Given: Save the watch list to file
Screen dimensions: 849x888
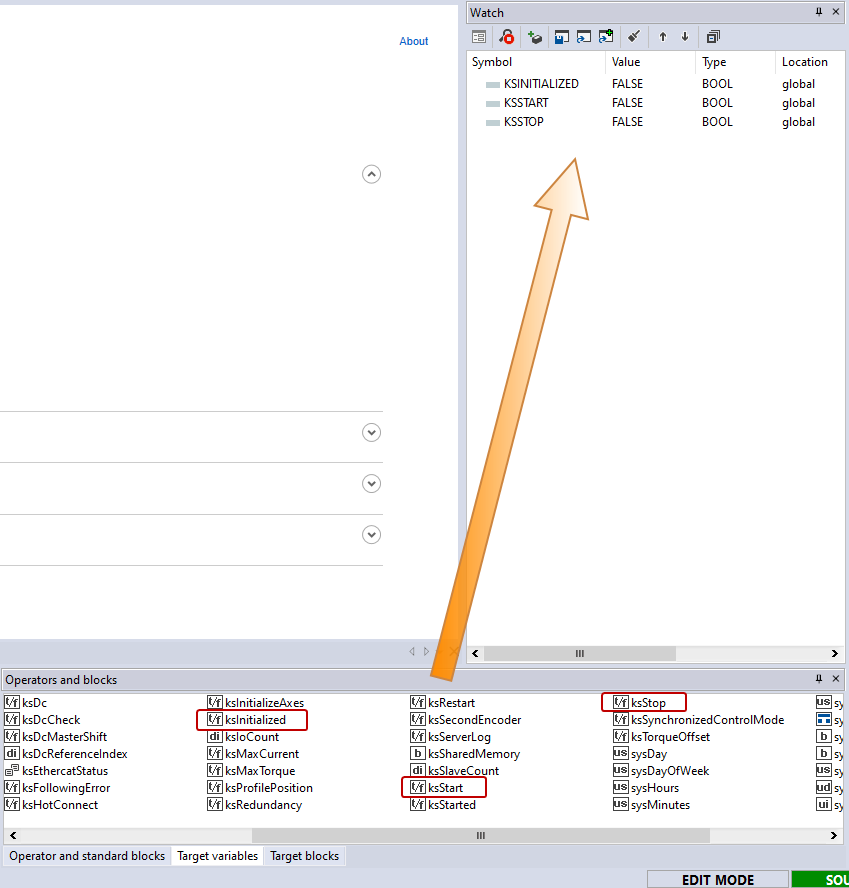Looking at the screenshot, I should (x=561, y=37).
